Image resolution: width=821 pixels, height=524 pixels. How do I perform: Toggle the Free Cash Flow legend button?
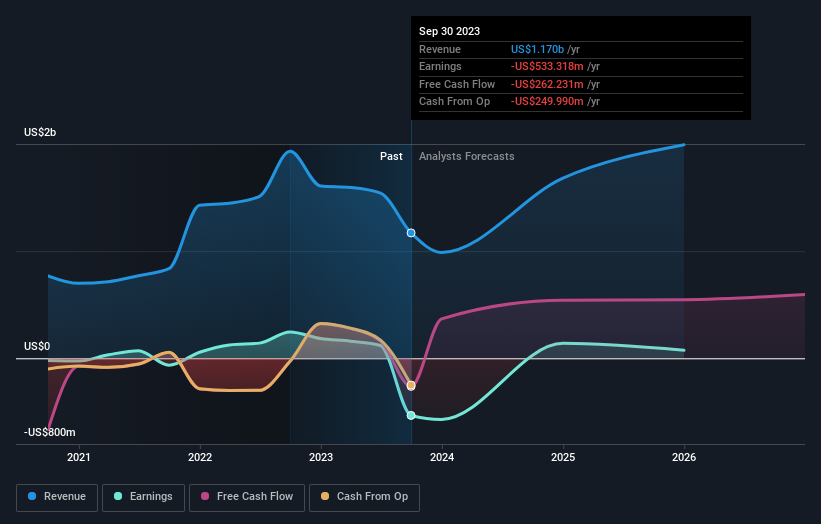(247, 497)
